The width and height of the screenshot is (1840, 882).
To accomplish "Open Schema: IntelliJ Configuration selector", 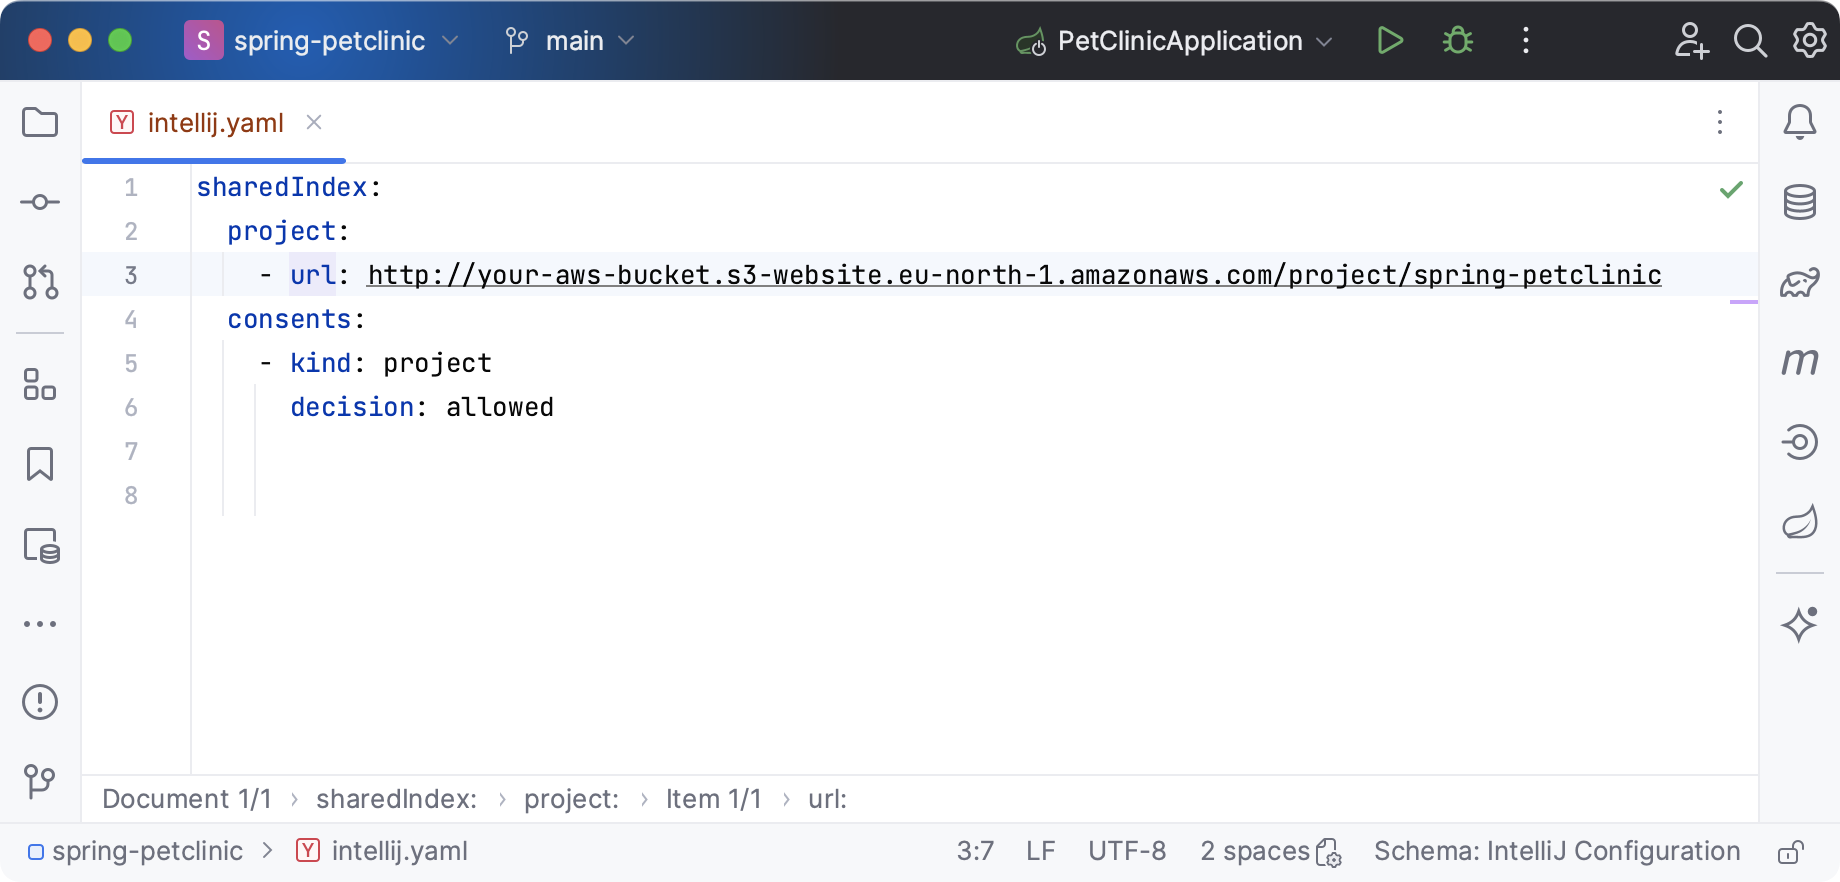I will 1556,851.
